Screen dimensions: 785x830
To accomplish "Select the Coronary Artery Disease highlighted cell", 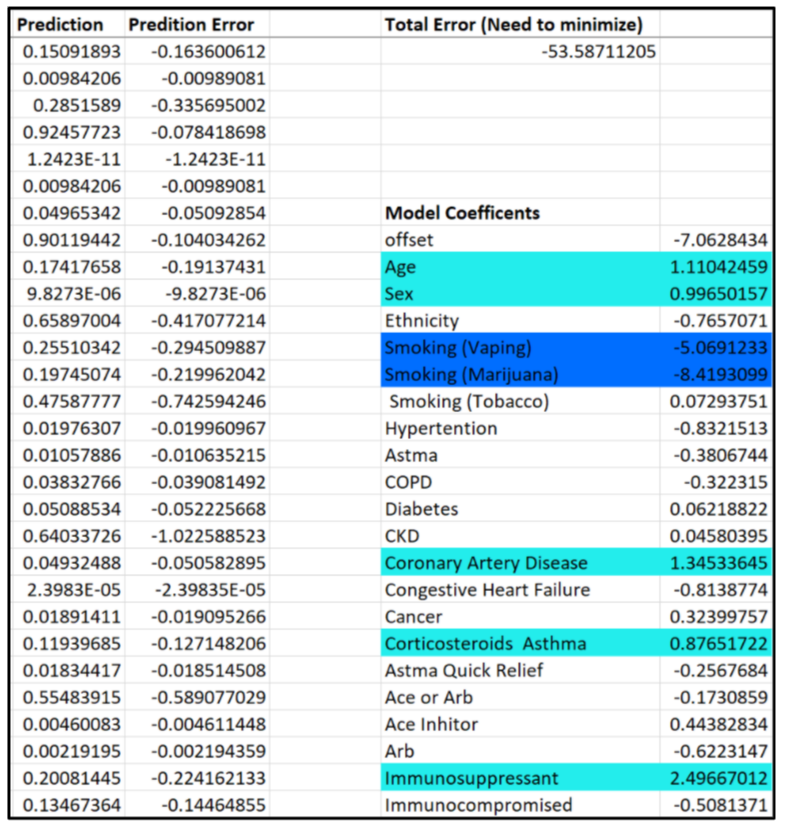I will point(520,563).
